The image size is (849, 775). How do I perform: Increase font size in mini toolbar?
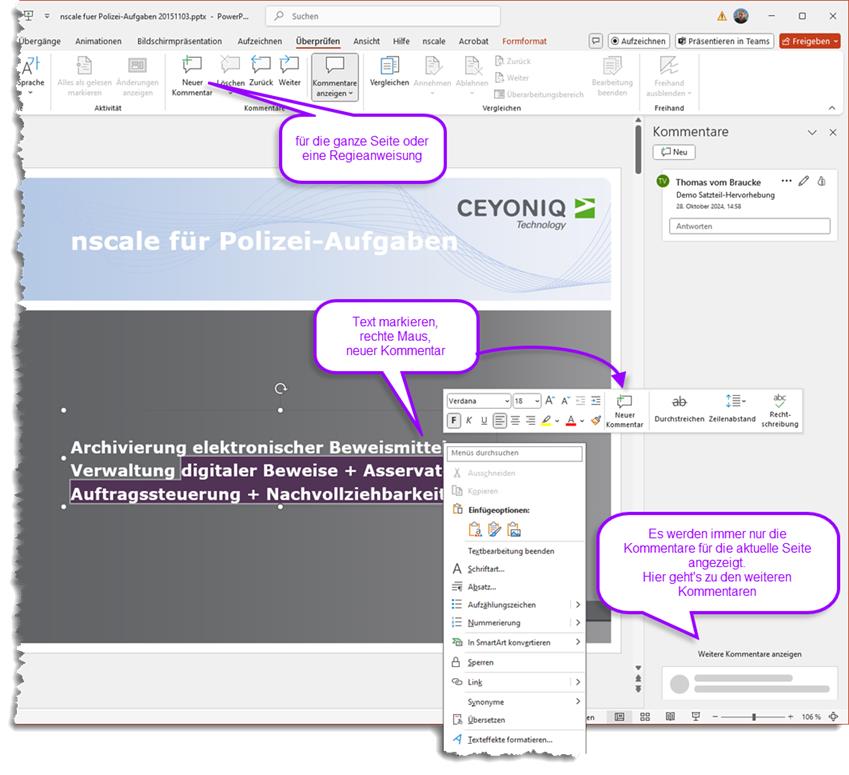tap(550, 401)
